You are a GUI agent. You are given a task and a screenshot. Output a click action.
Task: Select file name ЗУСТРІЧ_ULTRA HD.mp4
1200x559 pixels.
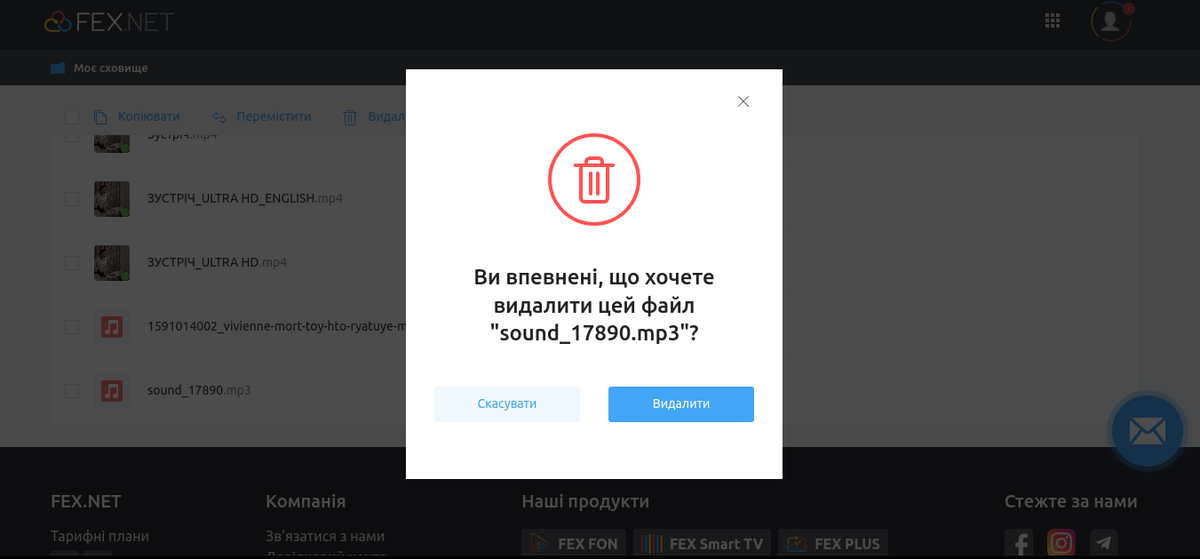[217, 262]
